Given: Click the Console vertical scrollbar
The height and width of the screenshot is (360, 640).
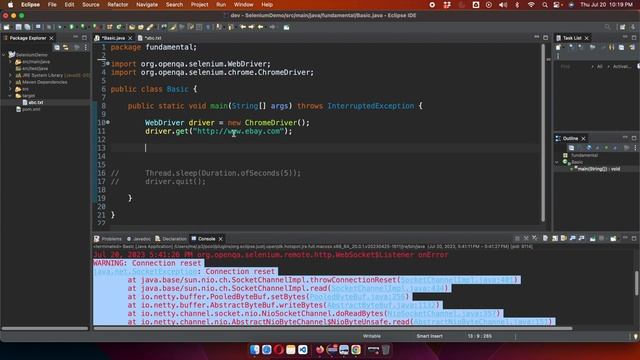Looking at the screenshot, I should tap(636, 283).
